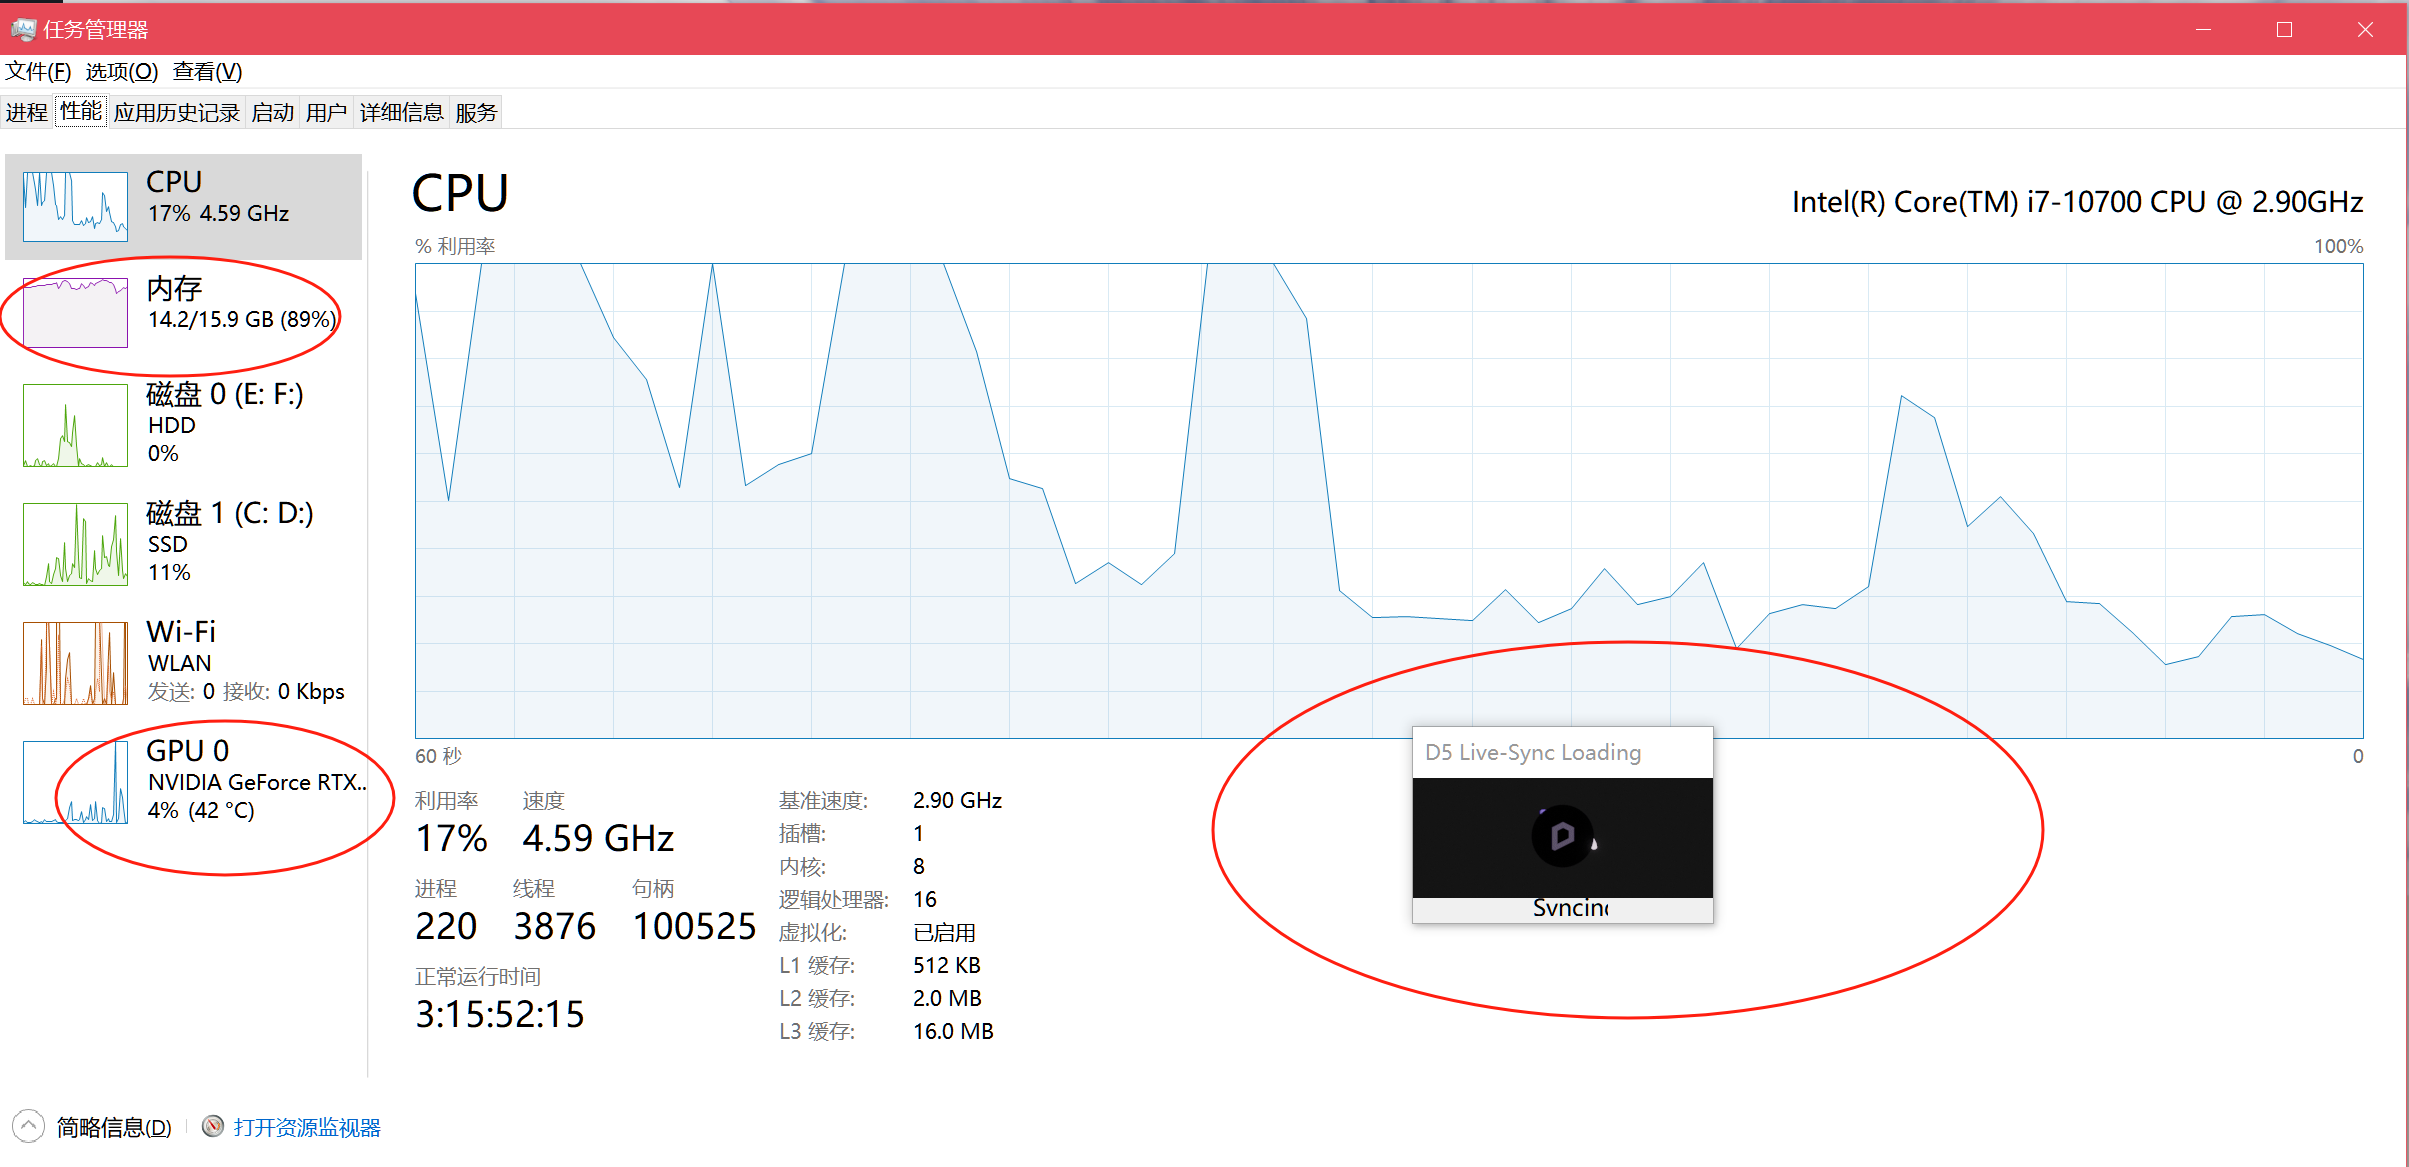
Task: Maximize the Task Manager window
Action: (x=2284, y=29)
